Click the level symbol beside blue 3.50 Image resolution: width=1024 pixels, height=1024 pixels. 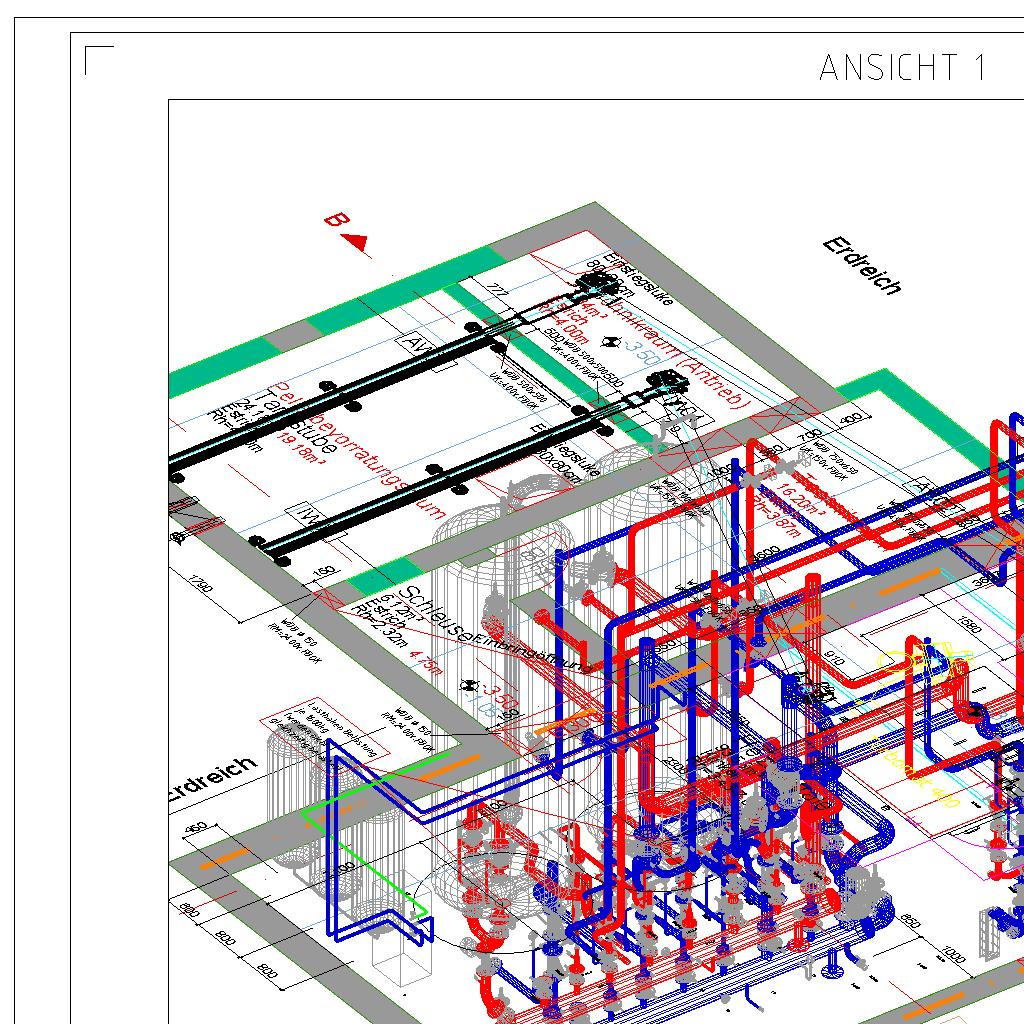coord(612,341)
